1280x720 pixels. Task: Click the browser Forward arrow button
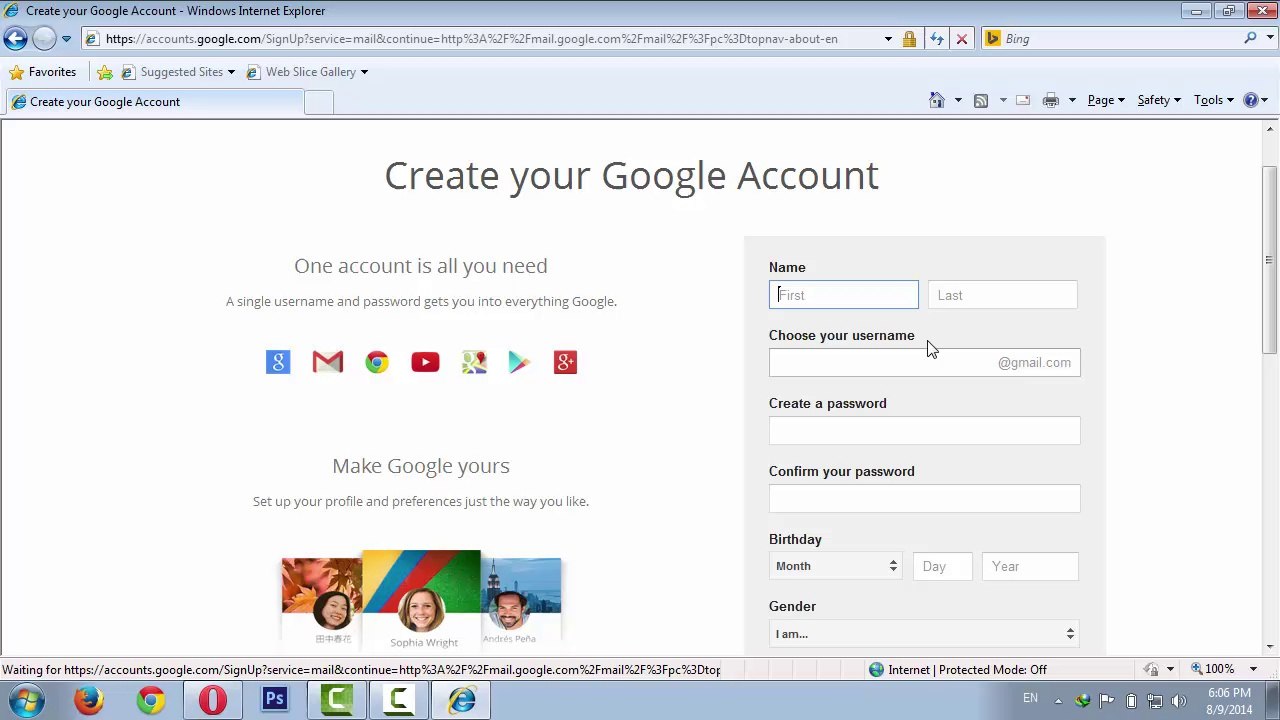[x=44, y=39]
